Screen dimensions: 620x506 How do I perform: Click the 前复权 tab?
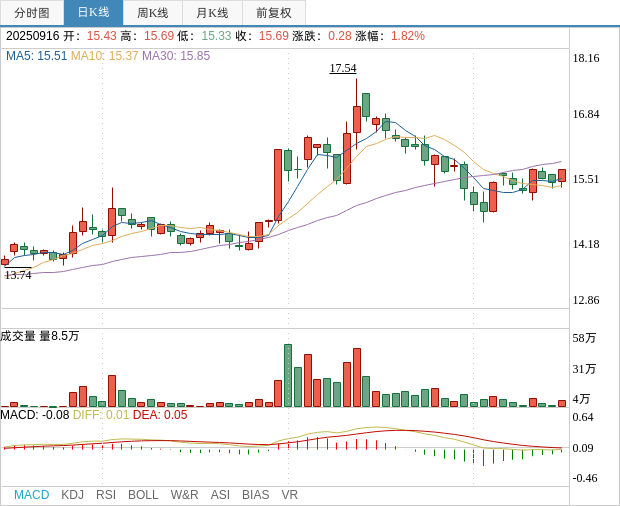click(x=274, y=13)
